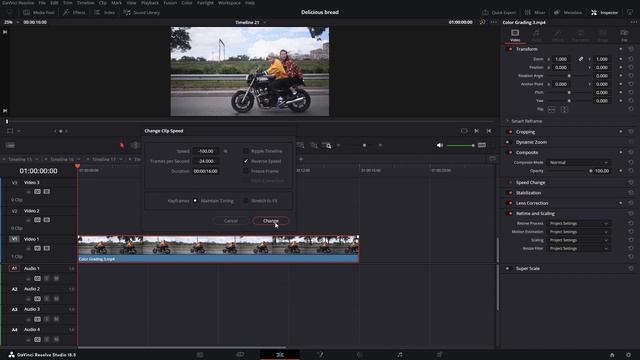The image size is (640, 360).
Task: Switch to the Edit page icon
Action: point(280,355)
